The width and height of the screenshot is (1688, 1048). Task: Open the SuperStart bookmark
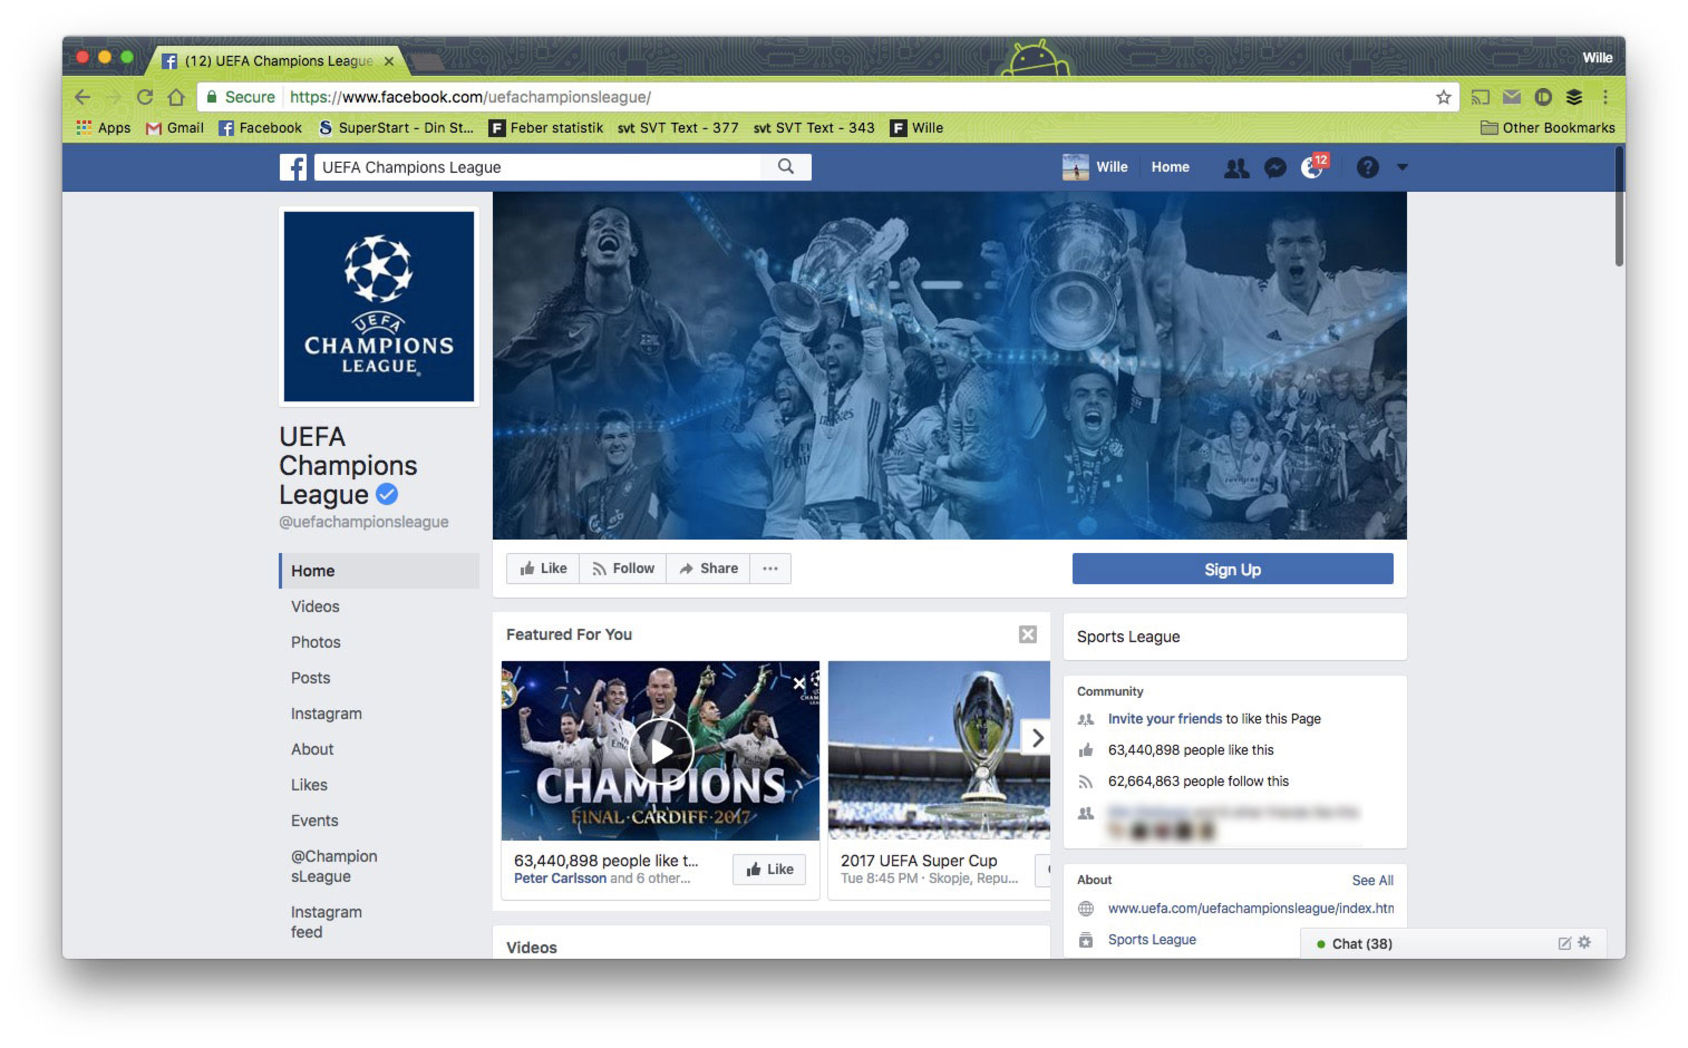pos(396,128)
